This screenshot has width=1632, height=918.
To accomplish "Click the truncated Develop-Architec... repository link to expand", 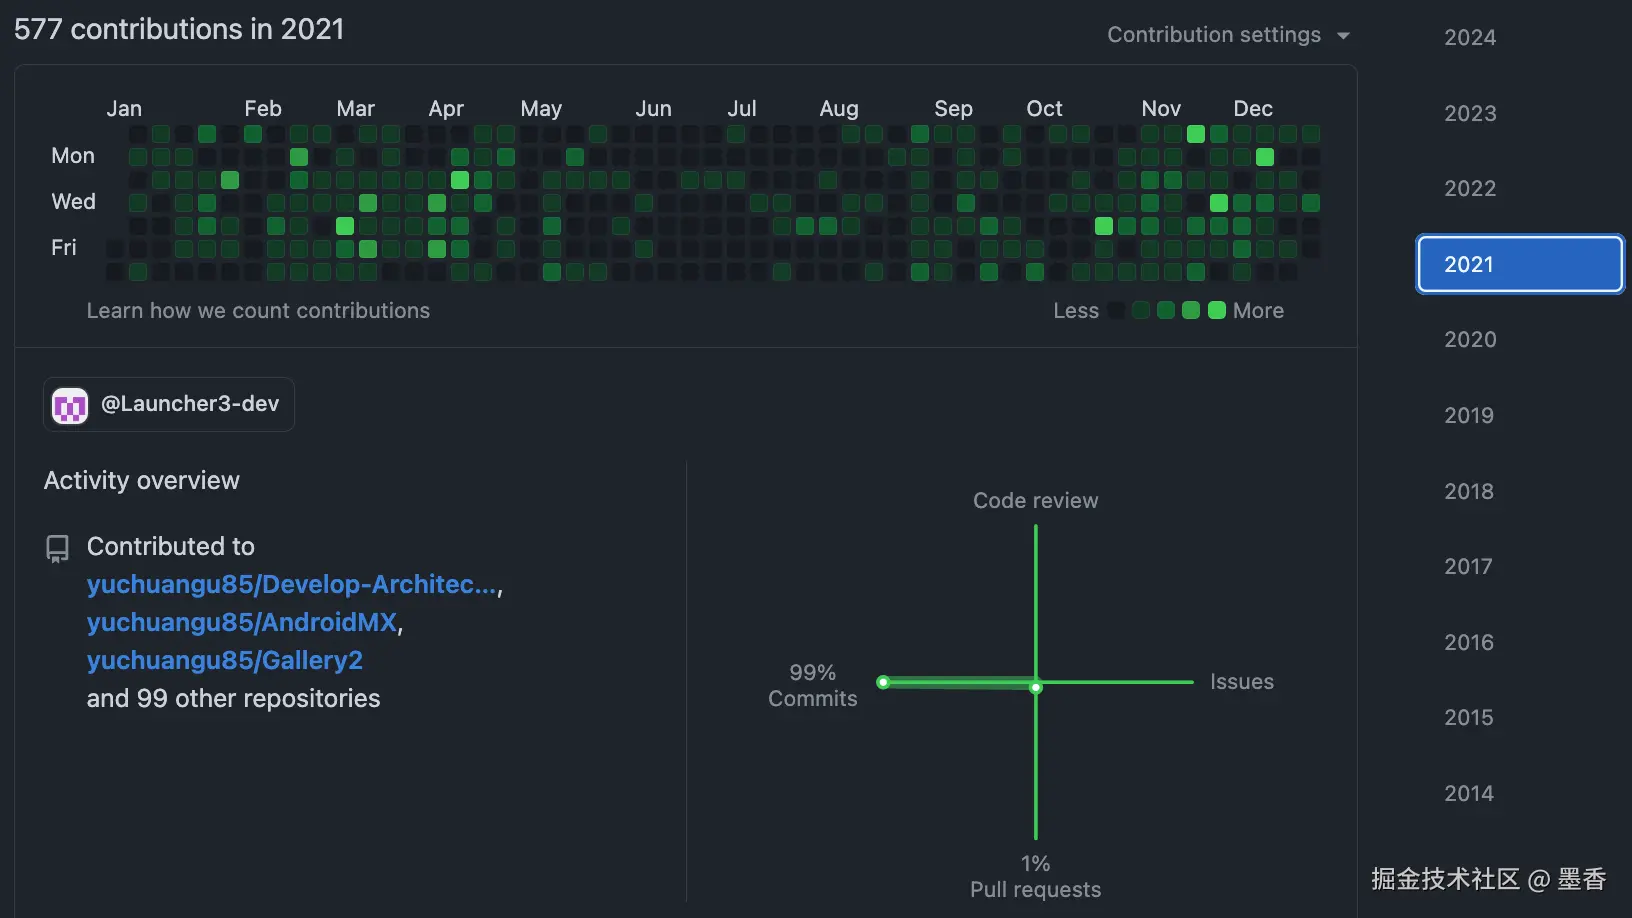I will point(291,584).
